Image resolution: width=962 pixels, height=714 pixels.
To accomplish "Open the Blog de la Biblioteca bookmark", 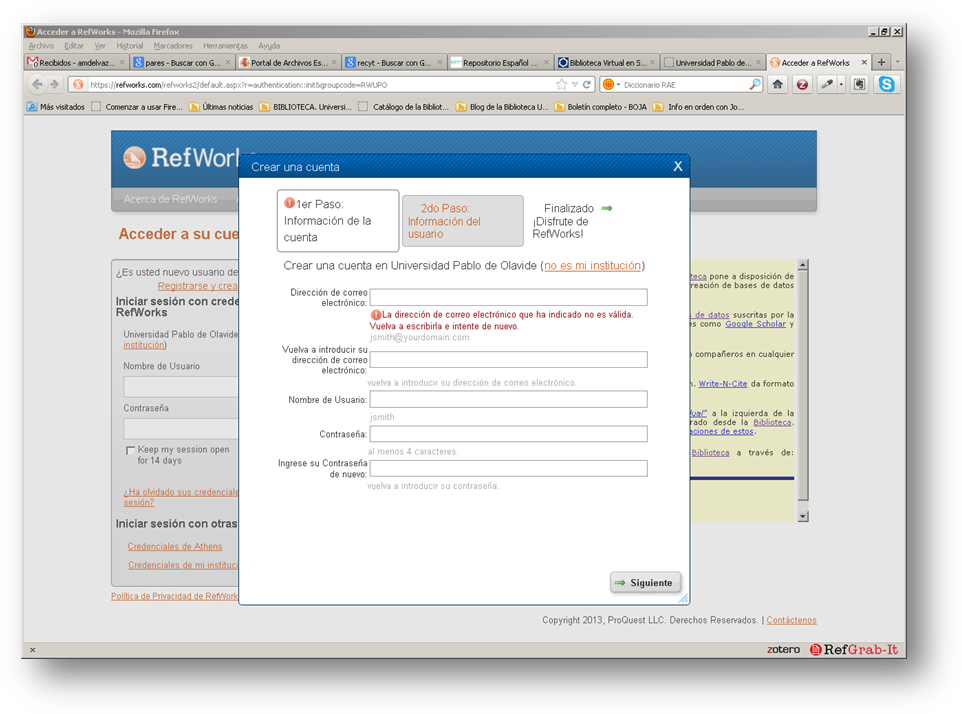I will click(x=502, y=107).
